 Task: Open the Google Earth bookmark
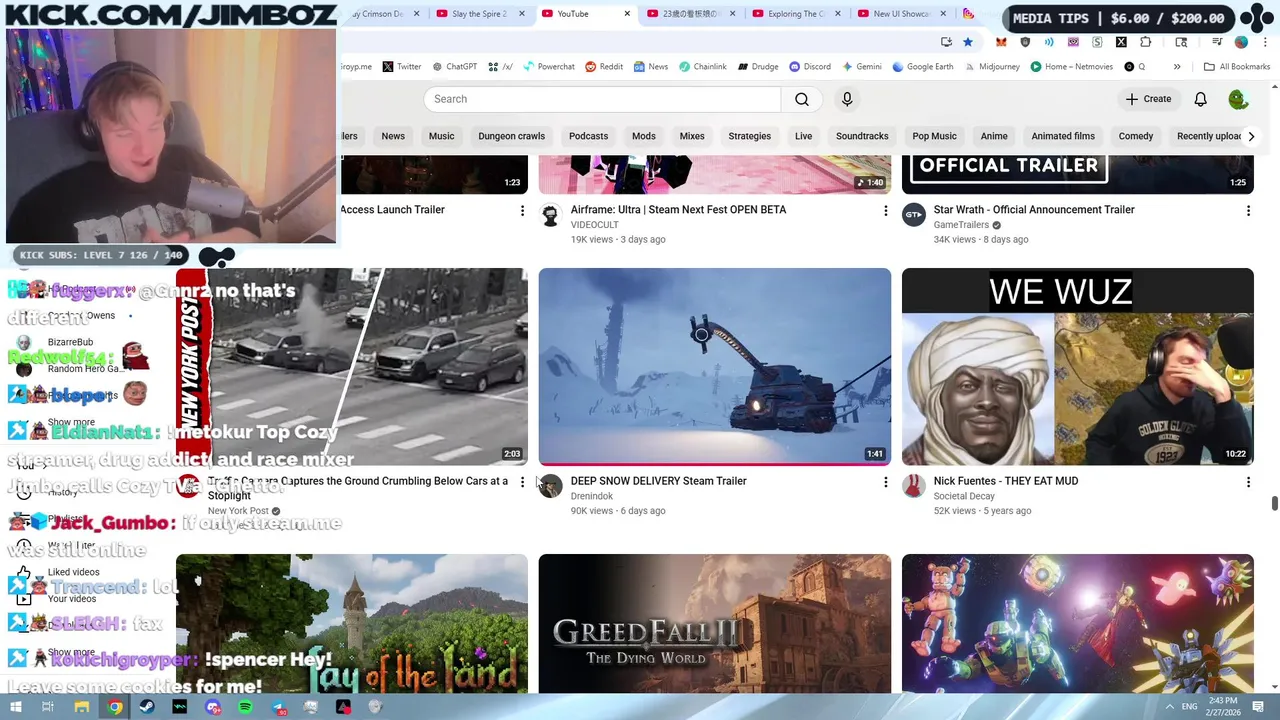[923, 67]
